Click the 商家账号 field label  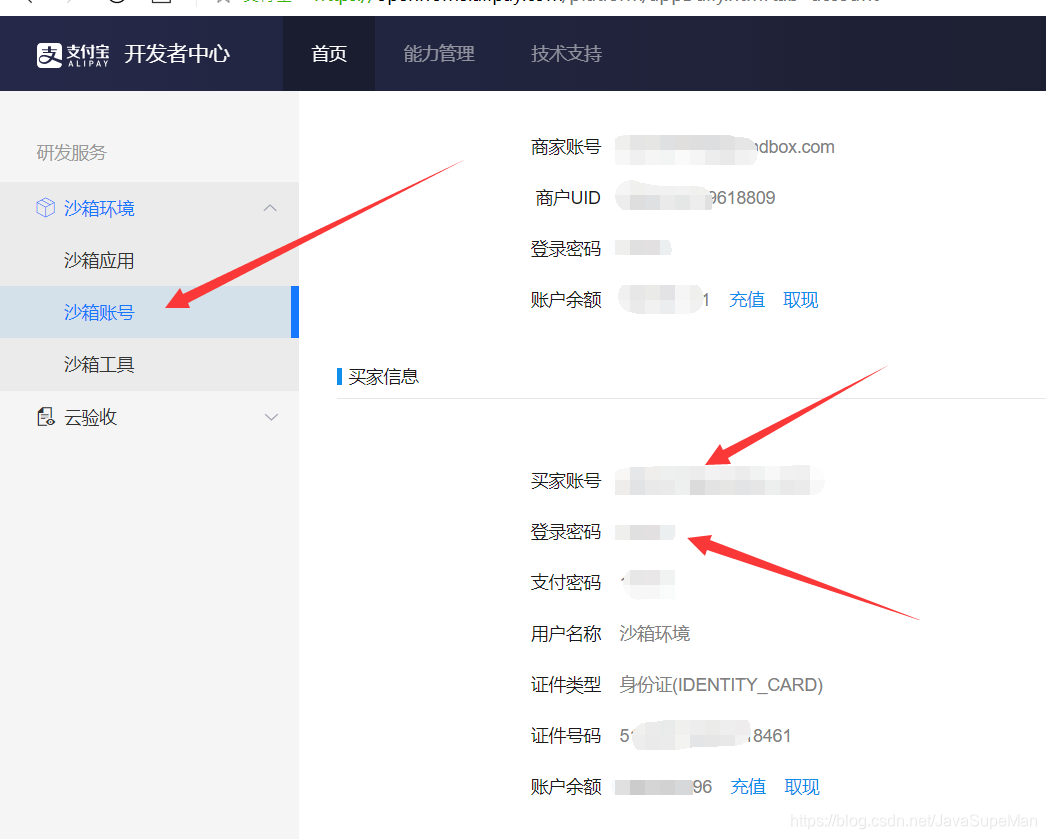point(566,147)
